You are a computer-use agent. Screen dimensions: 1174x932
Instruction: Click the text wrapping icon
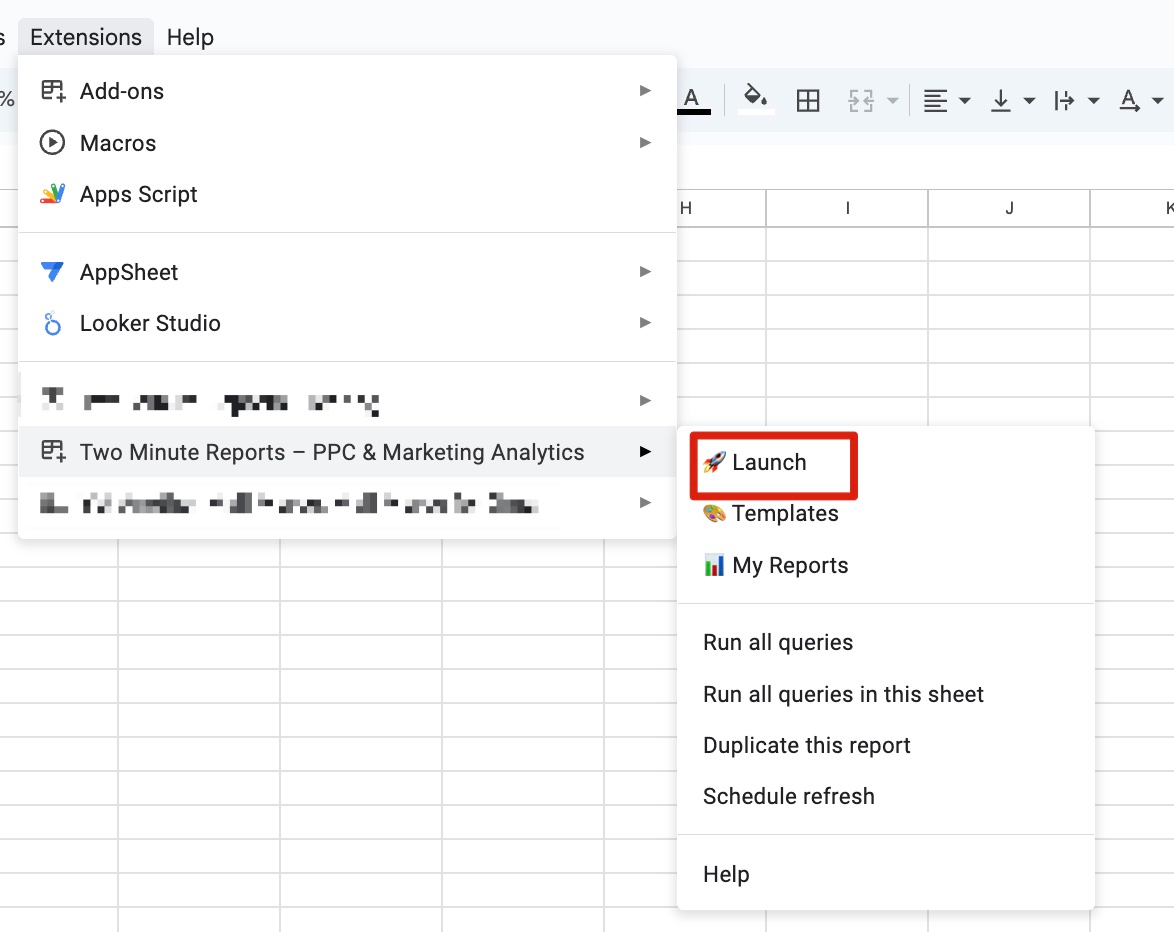coord(1065,100)
